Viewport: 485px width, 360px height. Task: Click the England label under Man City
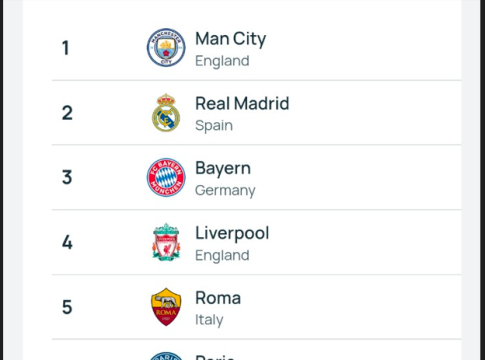(x=222, y=61)
